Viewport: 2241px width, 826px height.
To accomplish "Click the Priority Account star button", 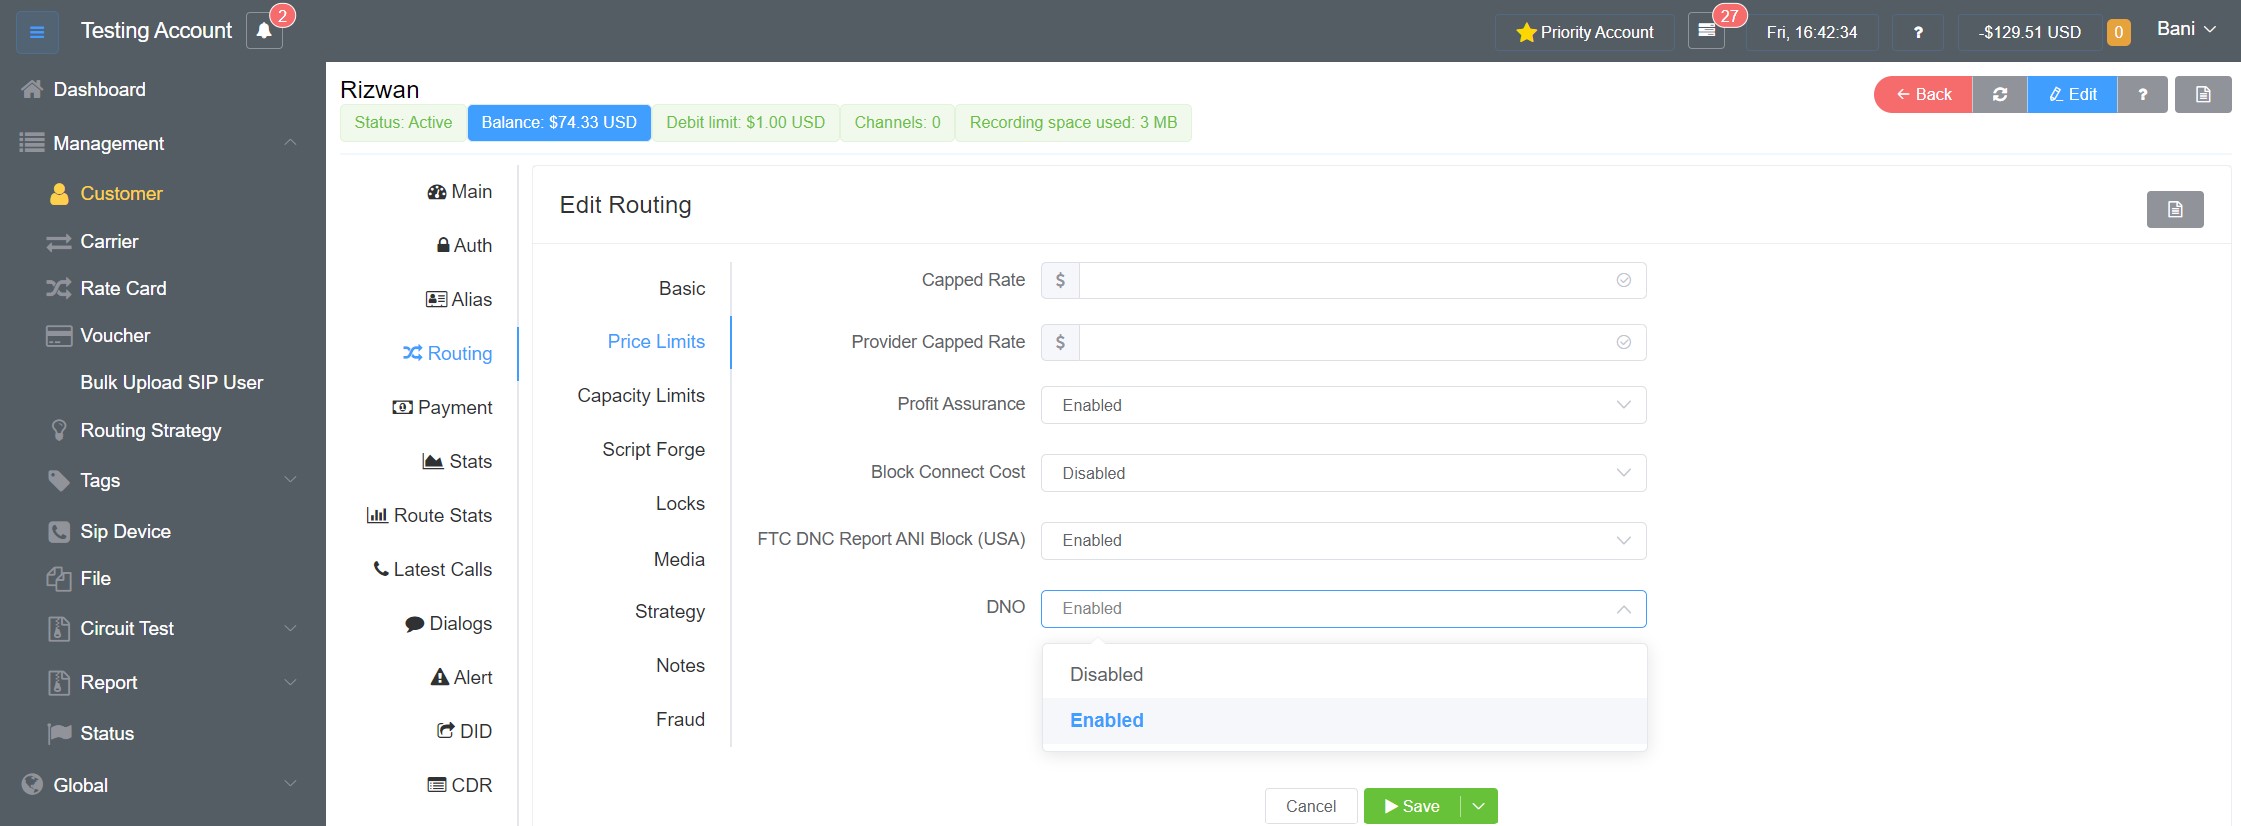I will point(1584,32).
